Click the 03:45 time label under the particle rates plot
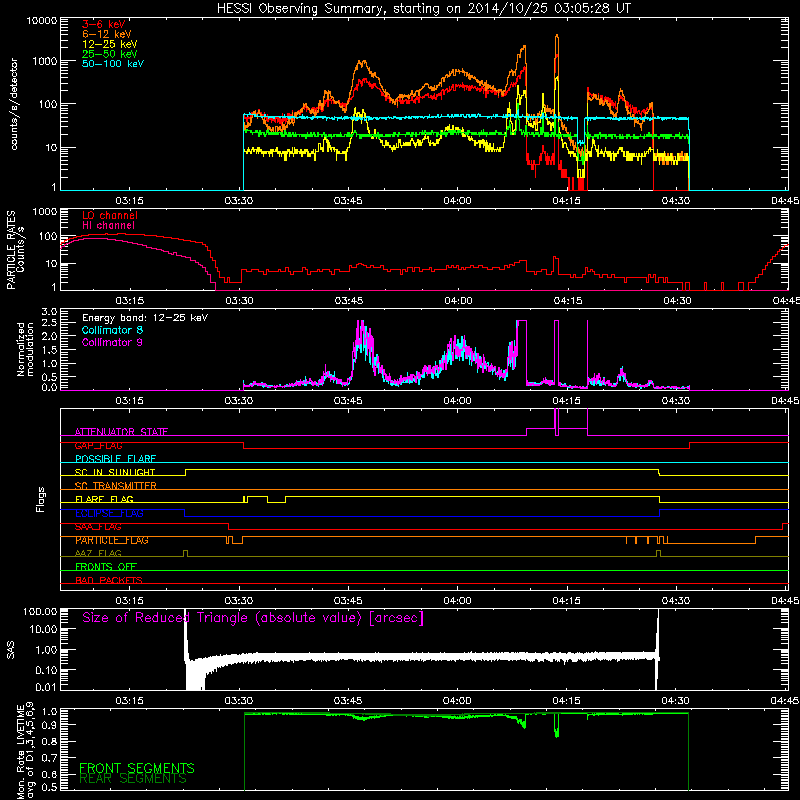This screenshot has width=800, height=800. tap(348, 301)
